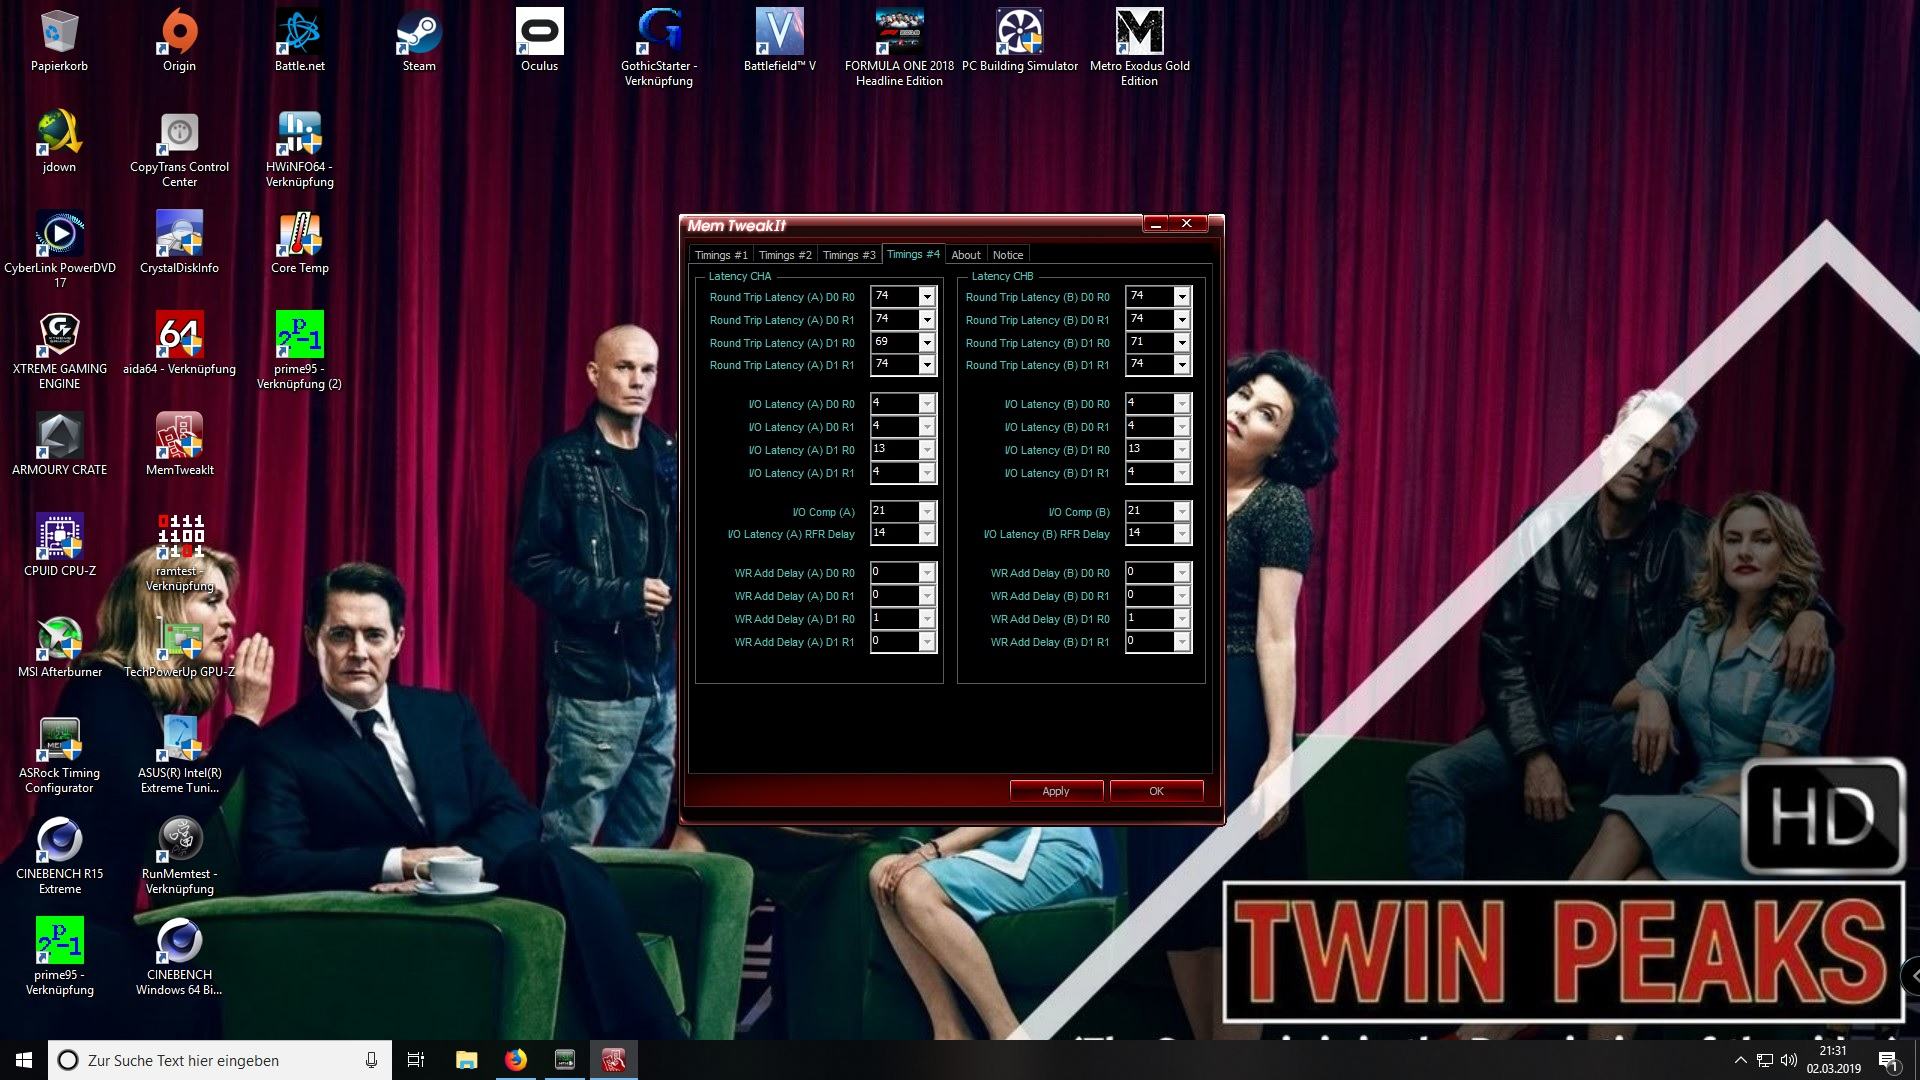Open the IO Comp (A) dropdown
Image resolution: width=1920 pixels, height=1080 pixels.
(927, 512)
